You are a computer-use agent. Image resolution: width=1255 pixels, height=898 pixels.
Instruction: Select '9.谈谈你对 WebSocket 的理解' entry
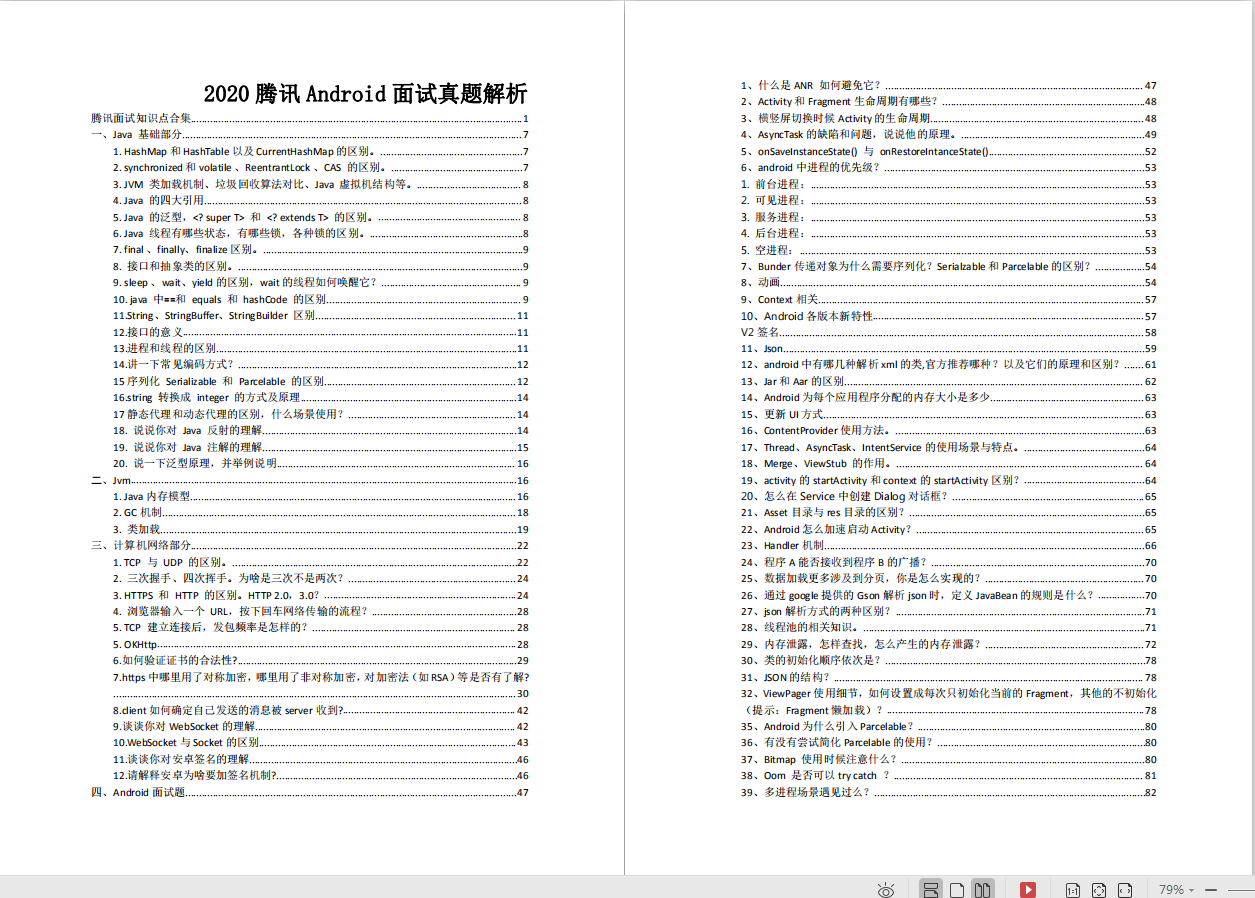pyautogui.click(x=320, y=726)
